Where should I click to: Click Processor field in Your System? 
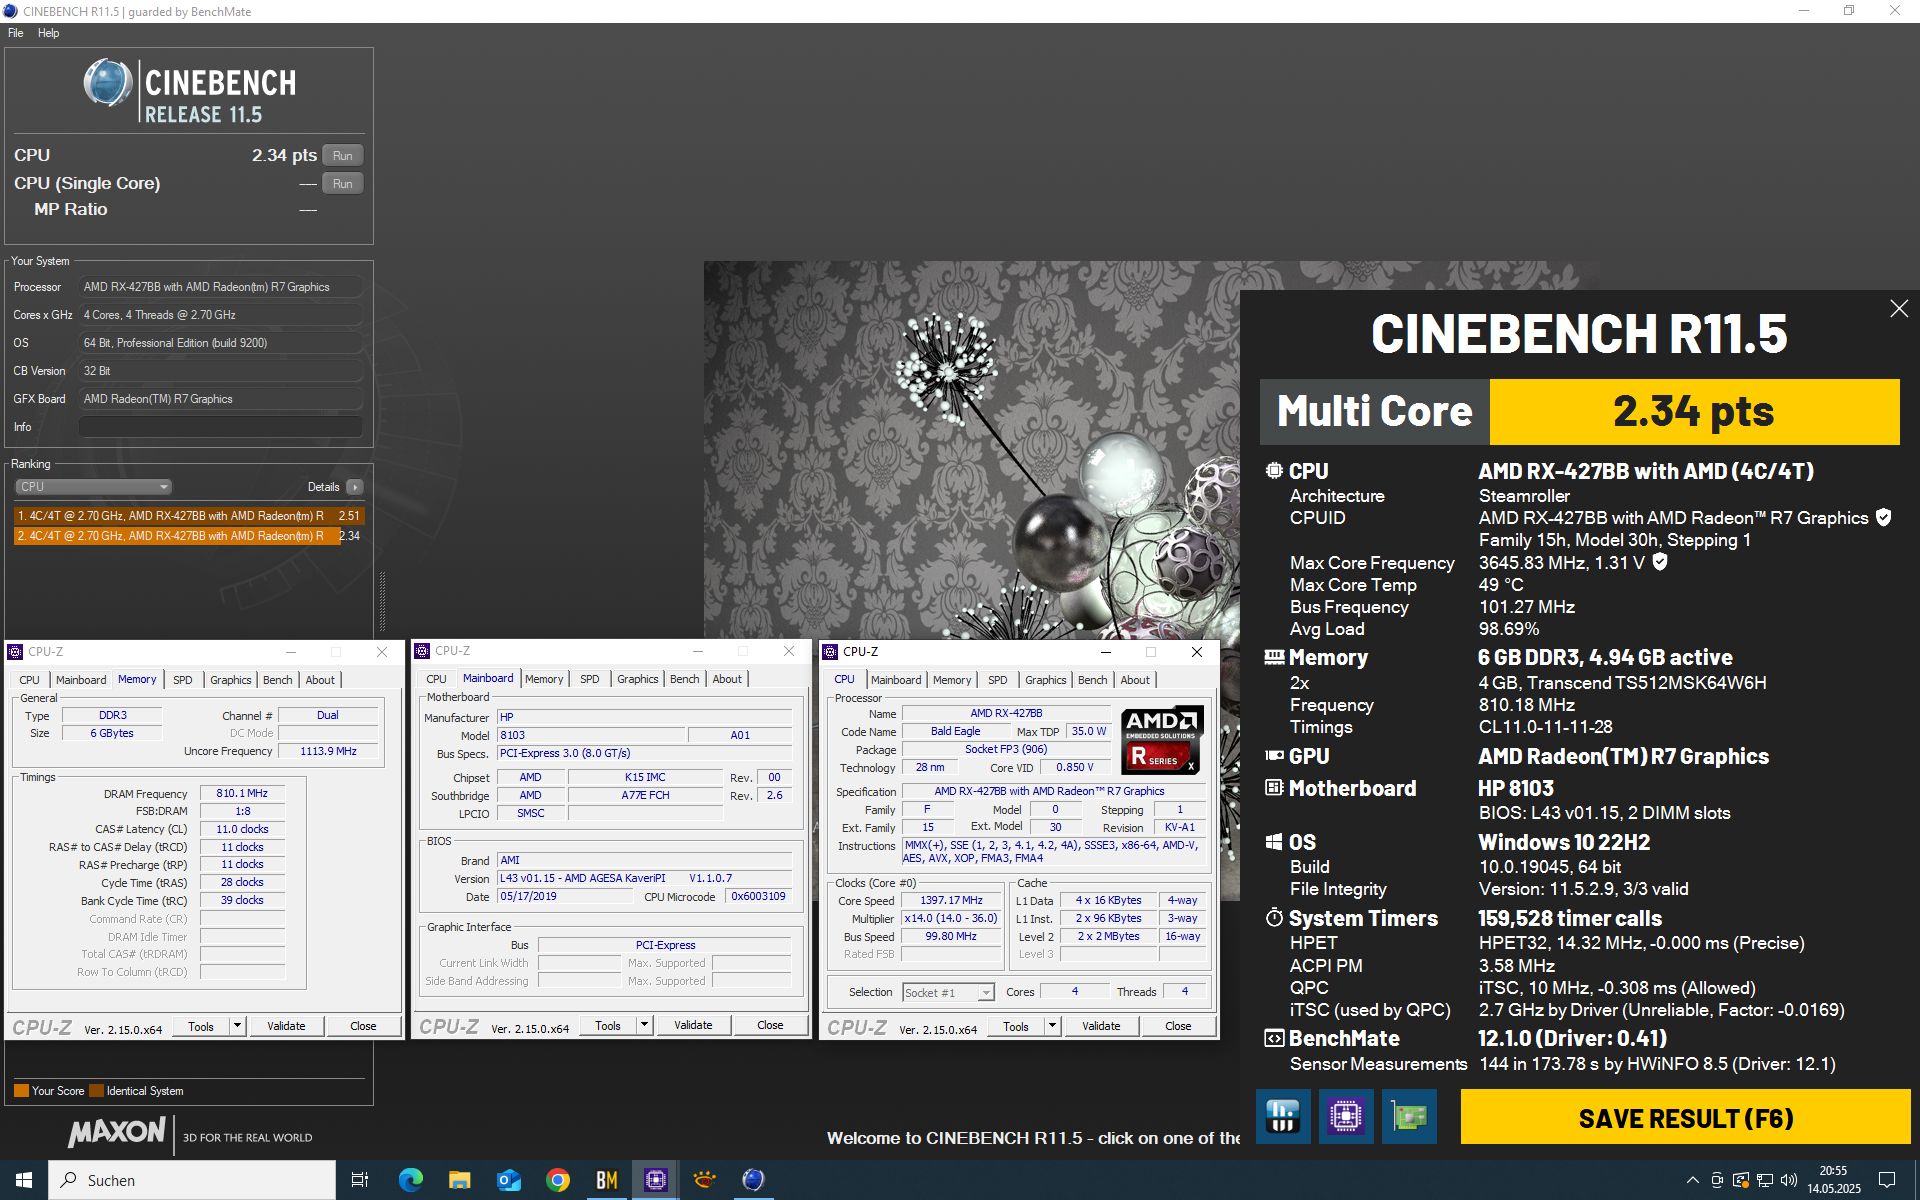click(x=220, y=287)
